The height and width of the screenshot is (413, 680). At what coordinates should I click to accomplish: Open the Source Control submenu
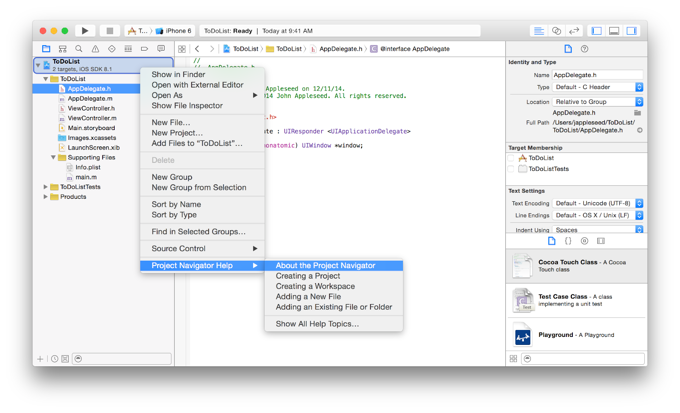202,248
